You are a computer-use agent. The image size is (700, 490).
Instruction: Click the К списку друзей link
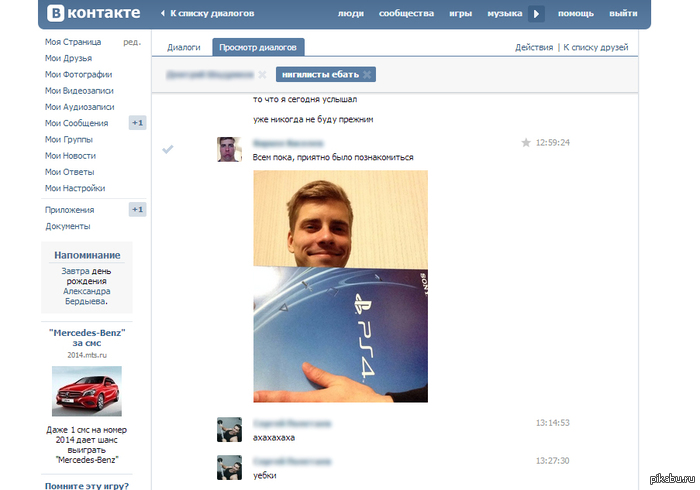click(x=596, y=47)
